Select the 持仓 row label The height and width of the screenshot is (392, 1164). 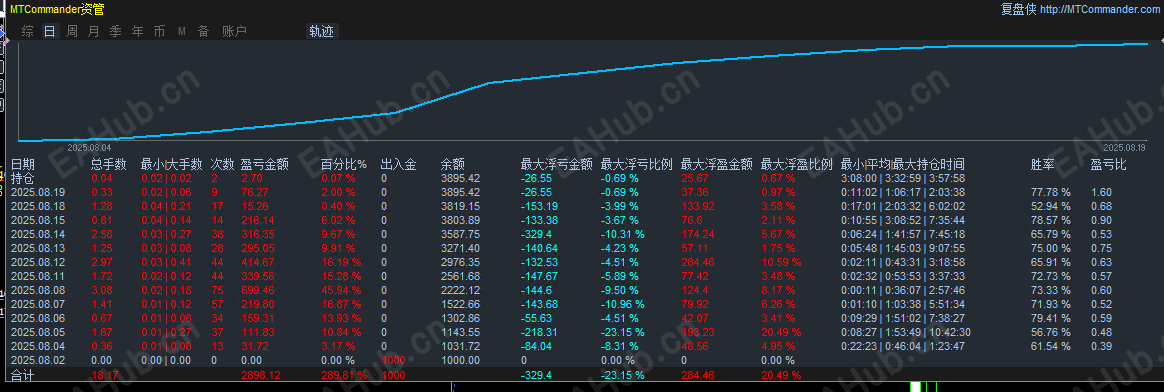pyautogui.click(x=23, y=178)
